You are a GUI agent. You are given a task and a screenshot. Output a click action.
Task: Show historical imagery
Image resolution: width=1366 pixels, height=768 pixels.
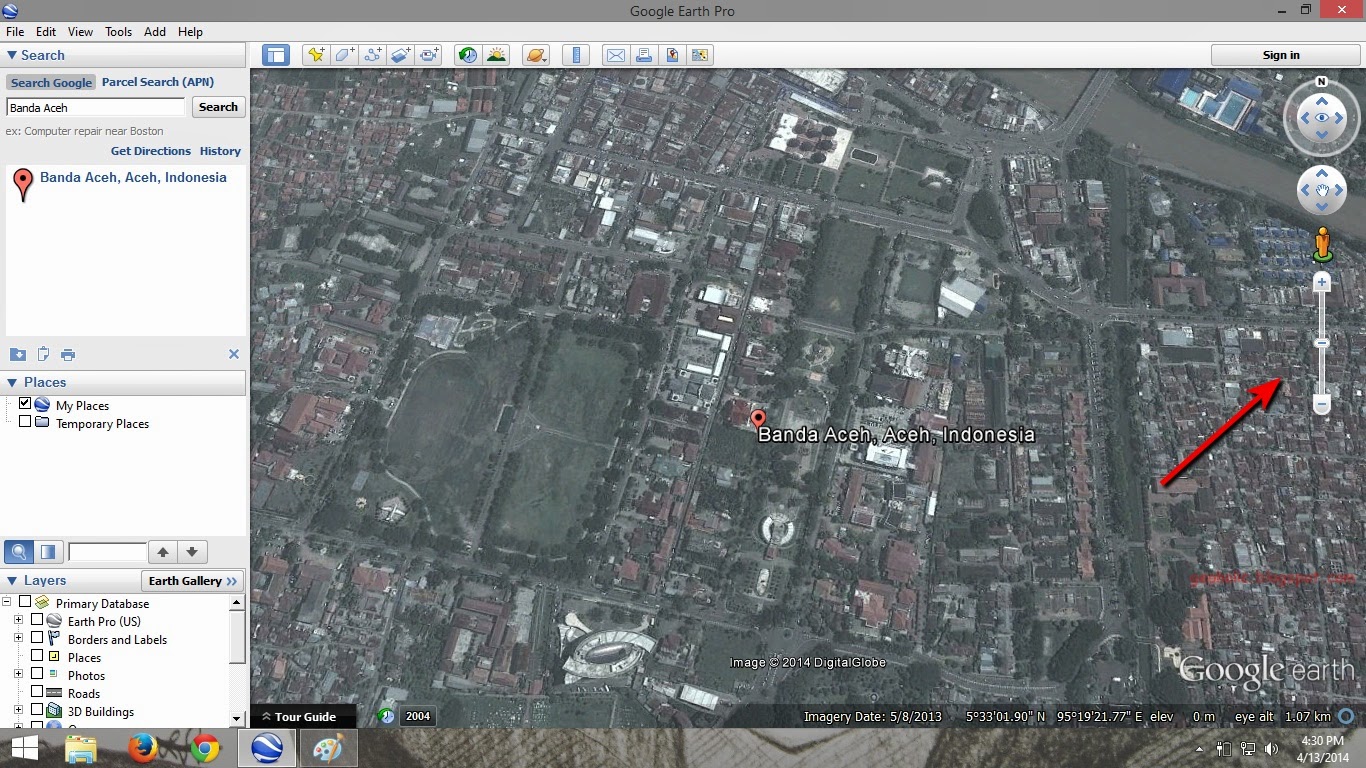467,55
